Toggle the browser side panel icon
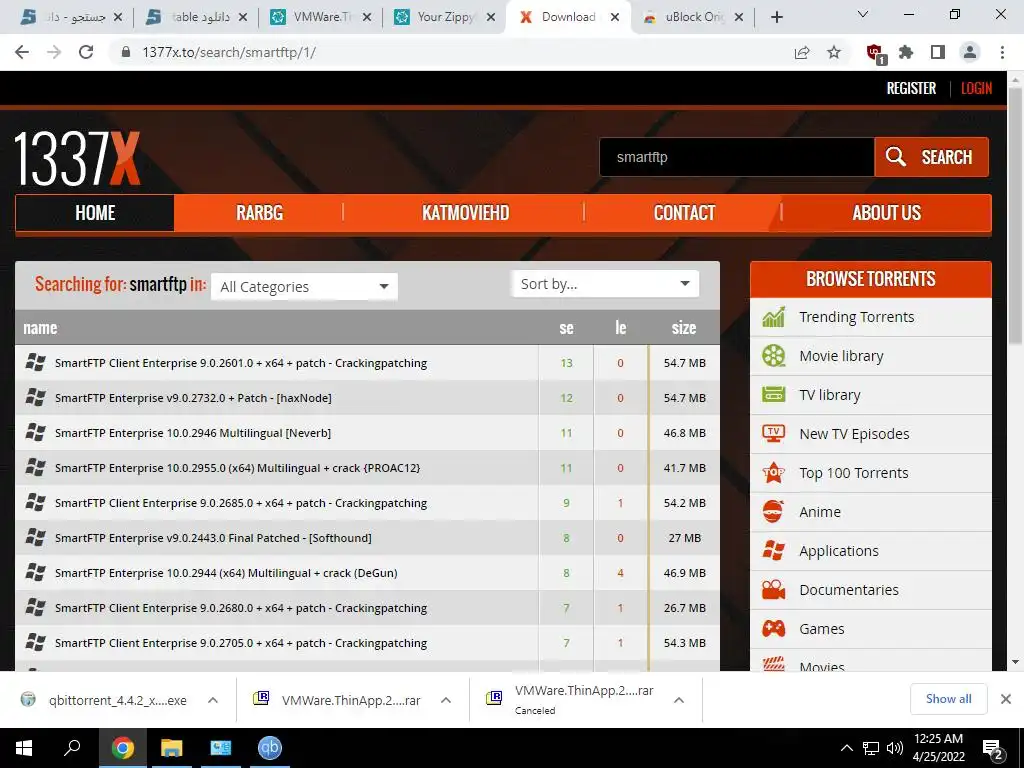Image resolution: width=1024 pixels, height=768 pixels. 938,52
